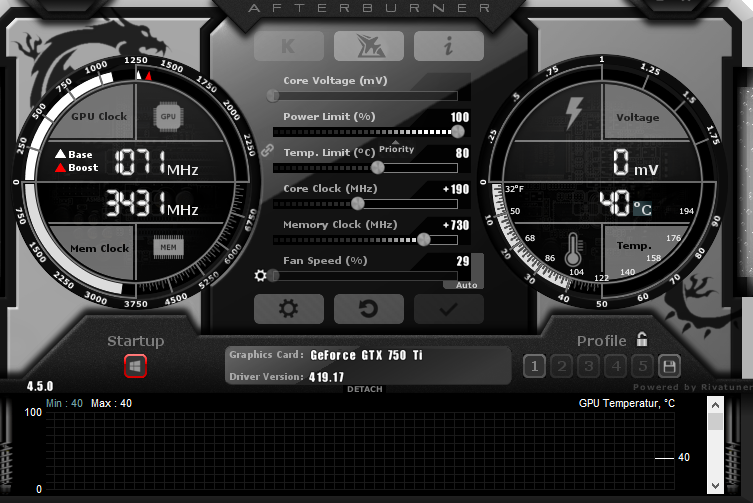753x503 pixels.
Task: Click the GPU Temperatur, °C graph label
Action: (x=627, y=403)
